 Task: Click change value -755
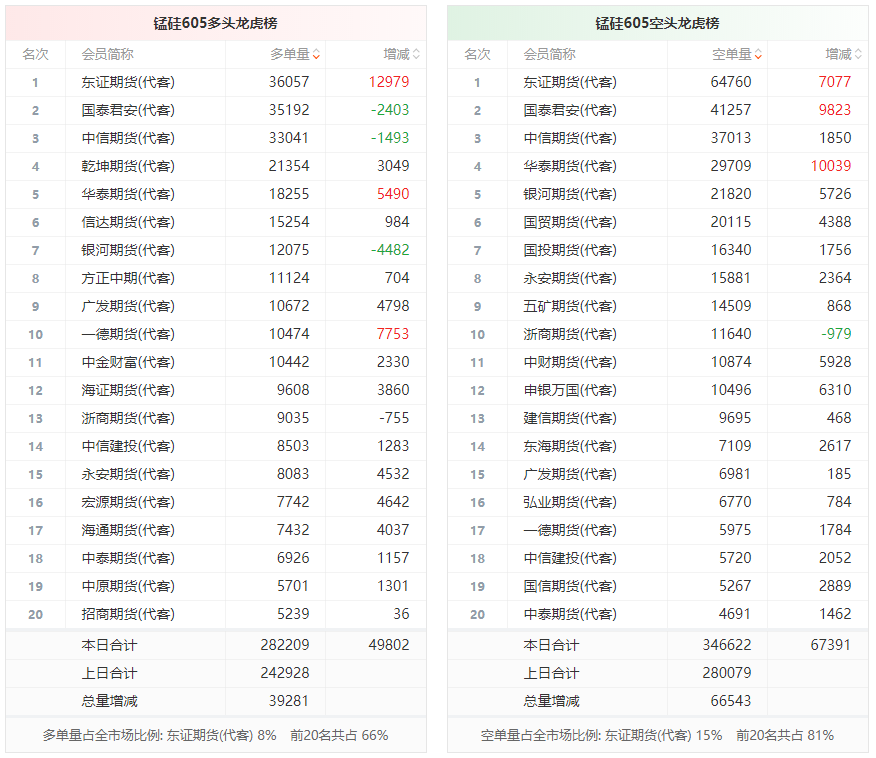(394, 418)
